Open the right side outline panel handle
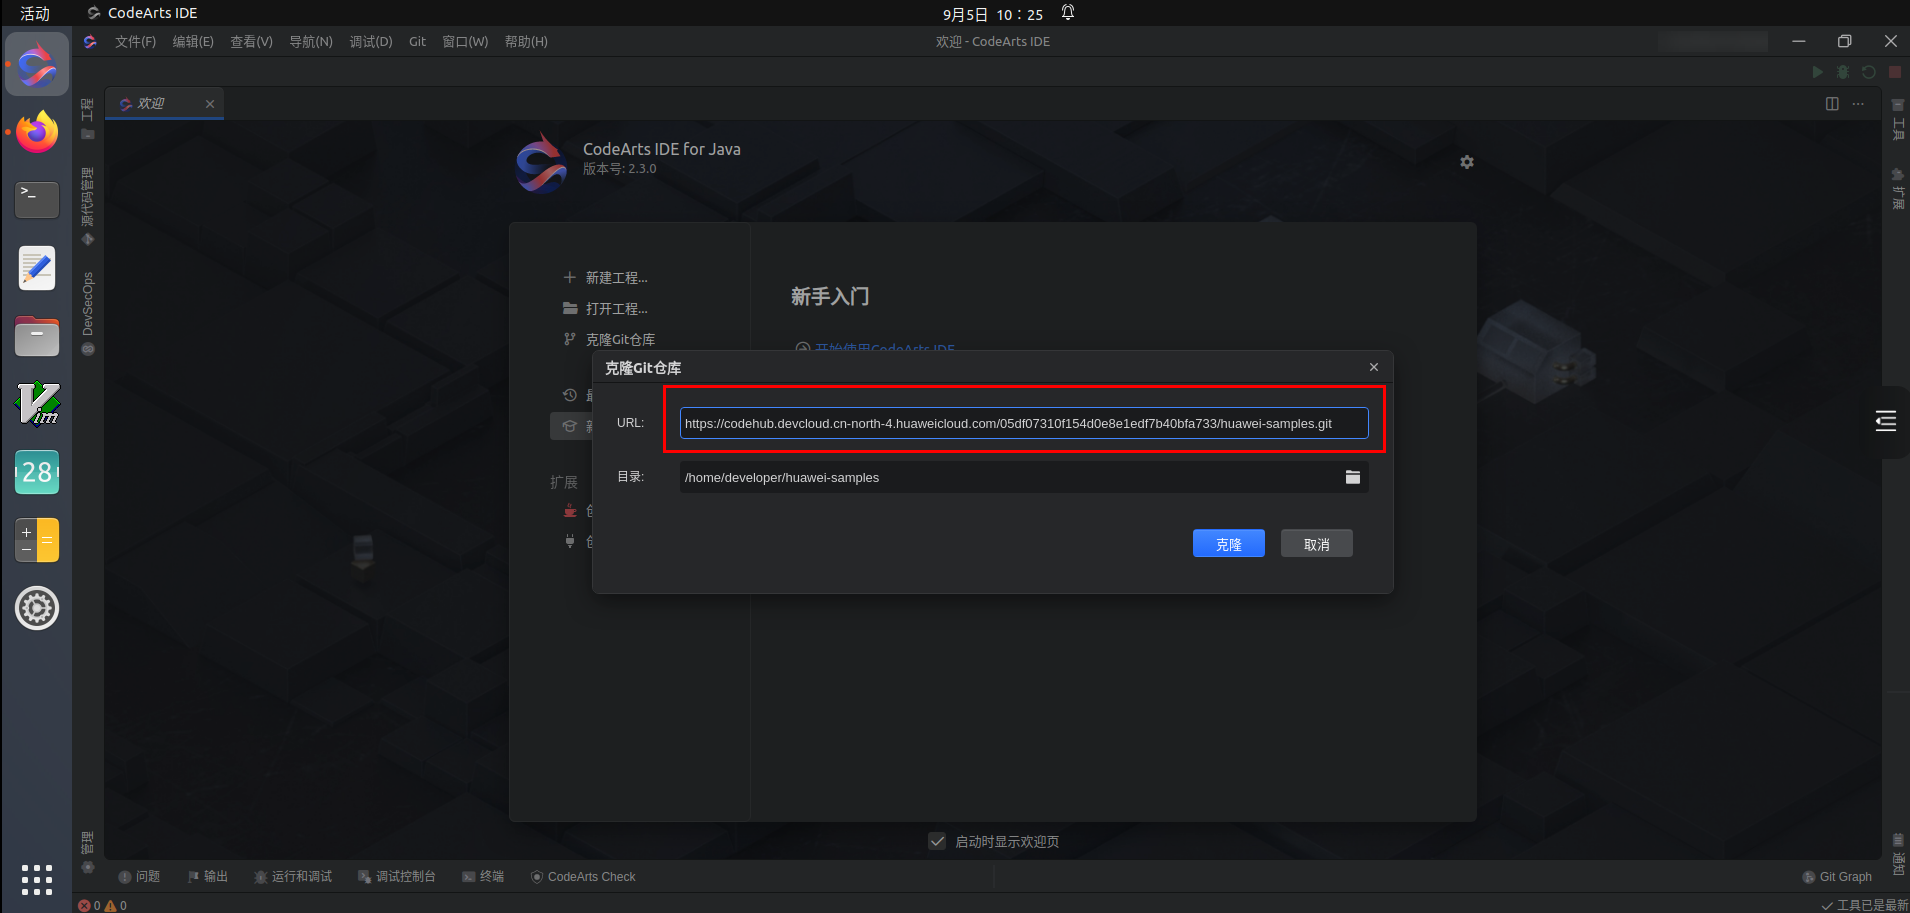The image size is (1910, 913). pos(1886,421)
